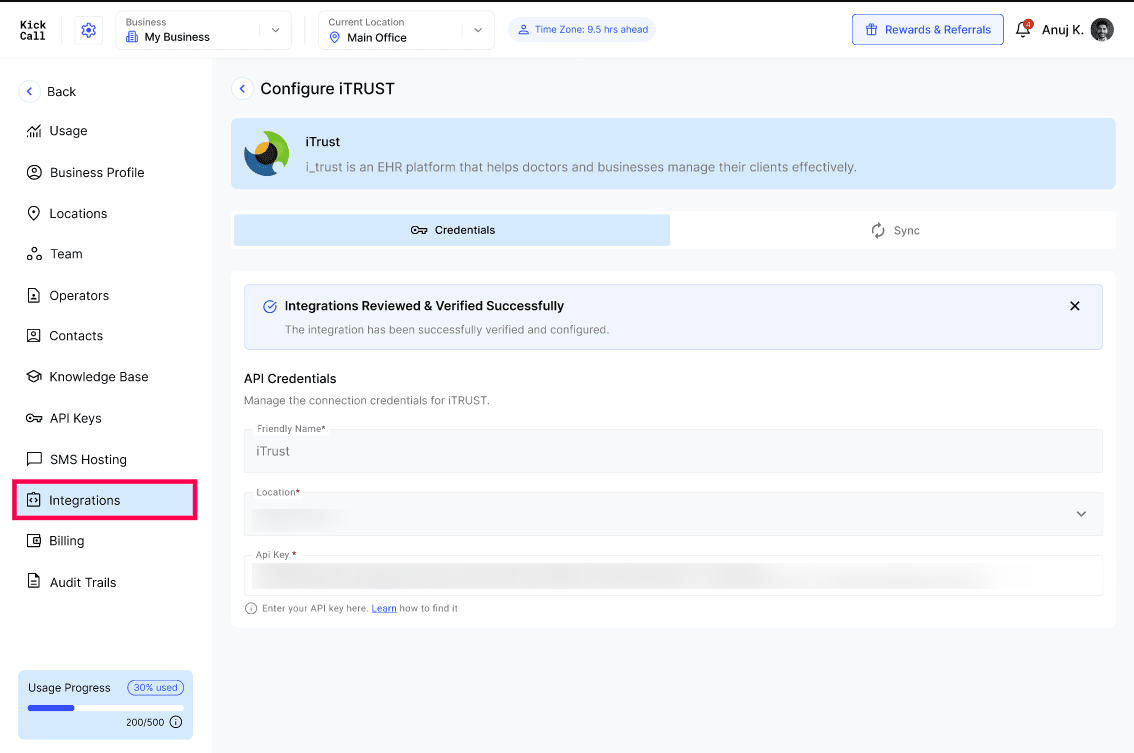Focus the Friendly Name input field
This screenshot has height=753, width=1134.
pyautogui.click(x=673, y=451)
